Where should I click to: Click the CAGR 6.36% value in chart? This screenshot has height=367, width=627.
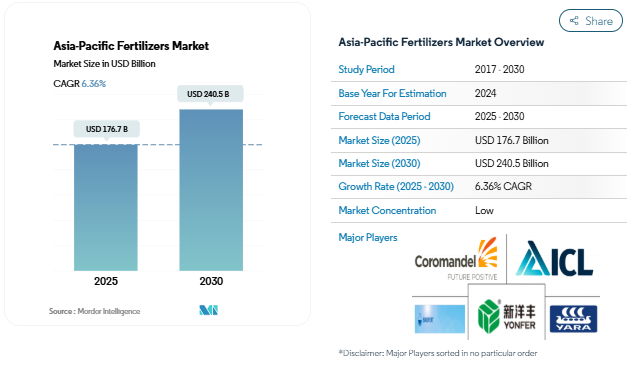click(x=94, y=84)
